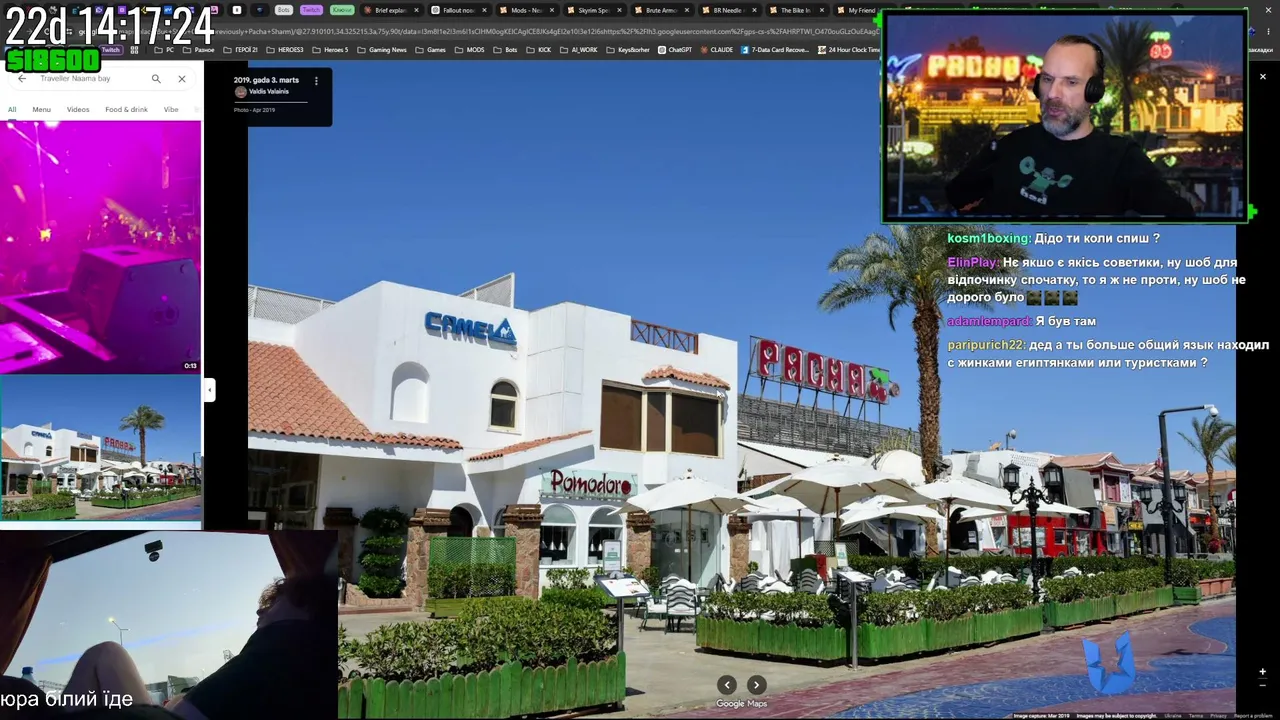Viewport: 1280px width, 720px height.
Task: Close the Fallout browser tab
Action: click(483, 10)
